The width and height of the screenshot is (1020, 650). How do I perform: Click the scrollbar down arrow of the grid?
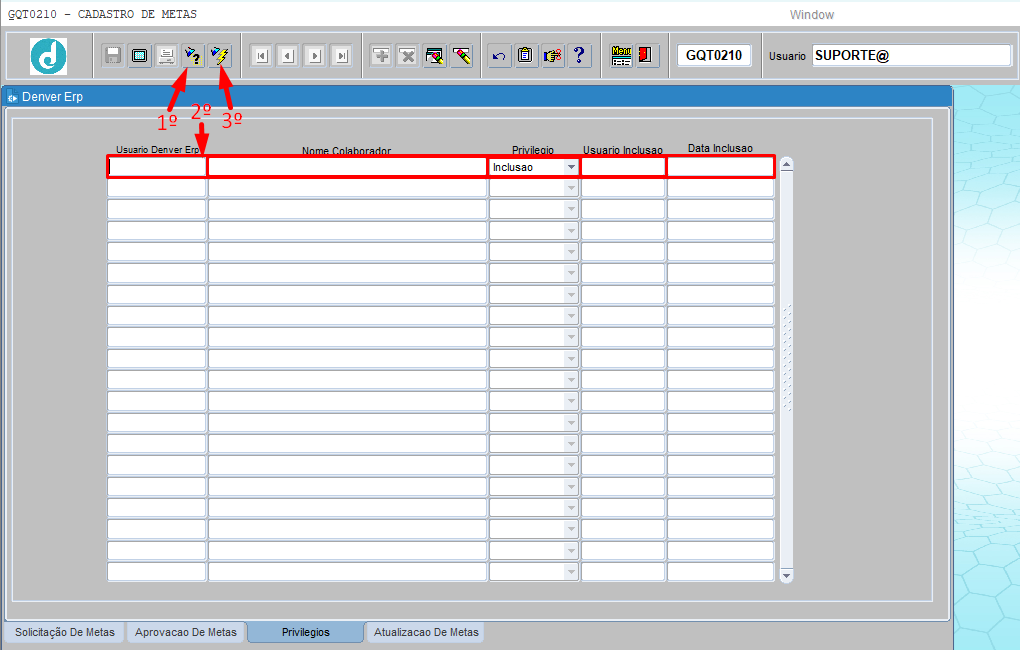pyautogui.click(x=786, y=576)
